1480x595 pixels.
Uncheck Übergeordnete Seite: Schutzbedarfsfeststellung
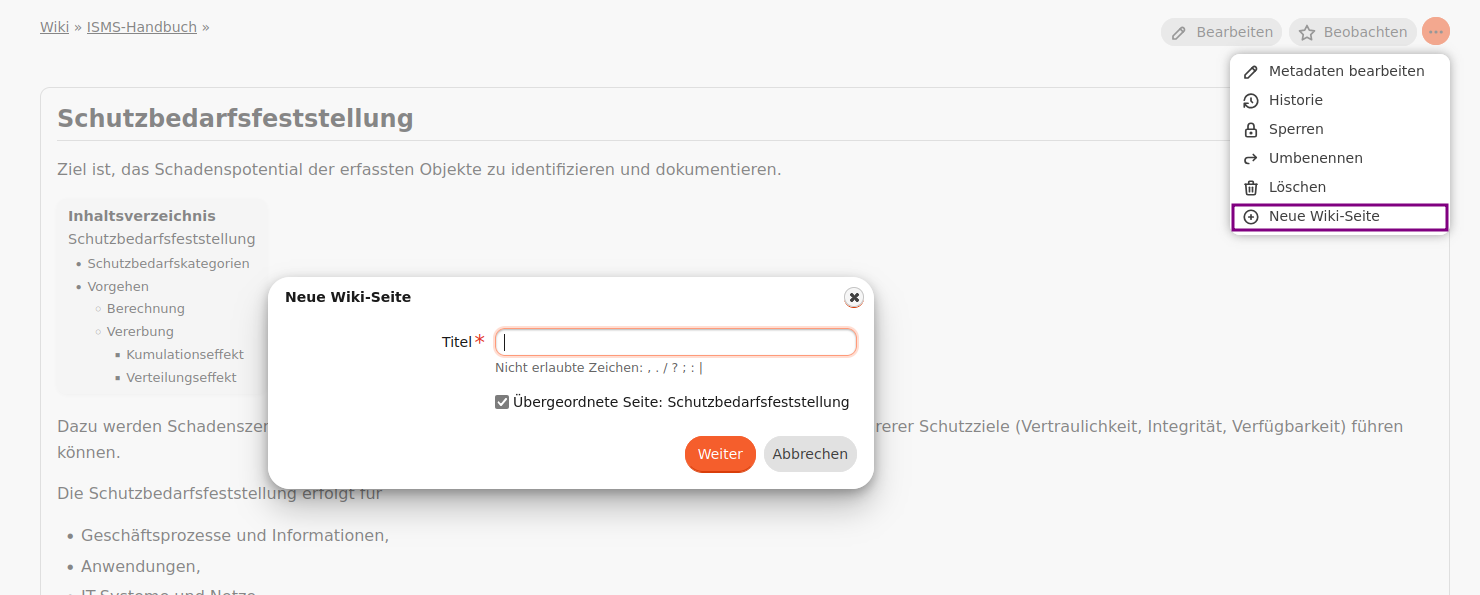[501, 401]
